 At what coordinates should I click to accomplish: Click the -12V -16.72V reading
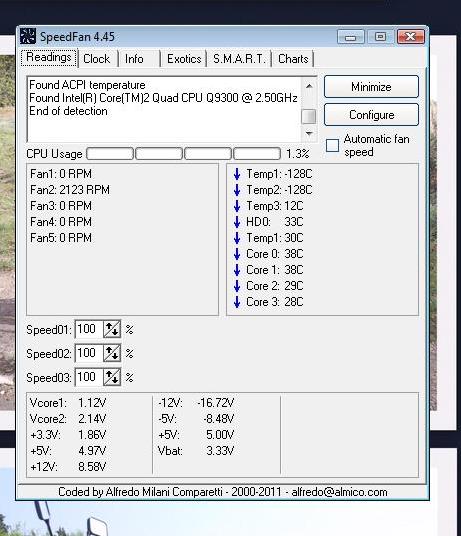point(196,403)
